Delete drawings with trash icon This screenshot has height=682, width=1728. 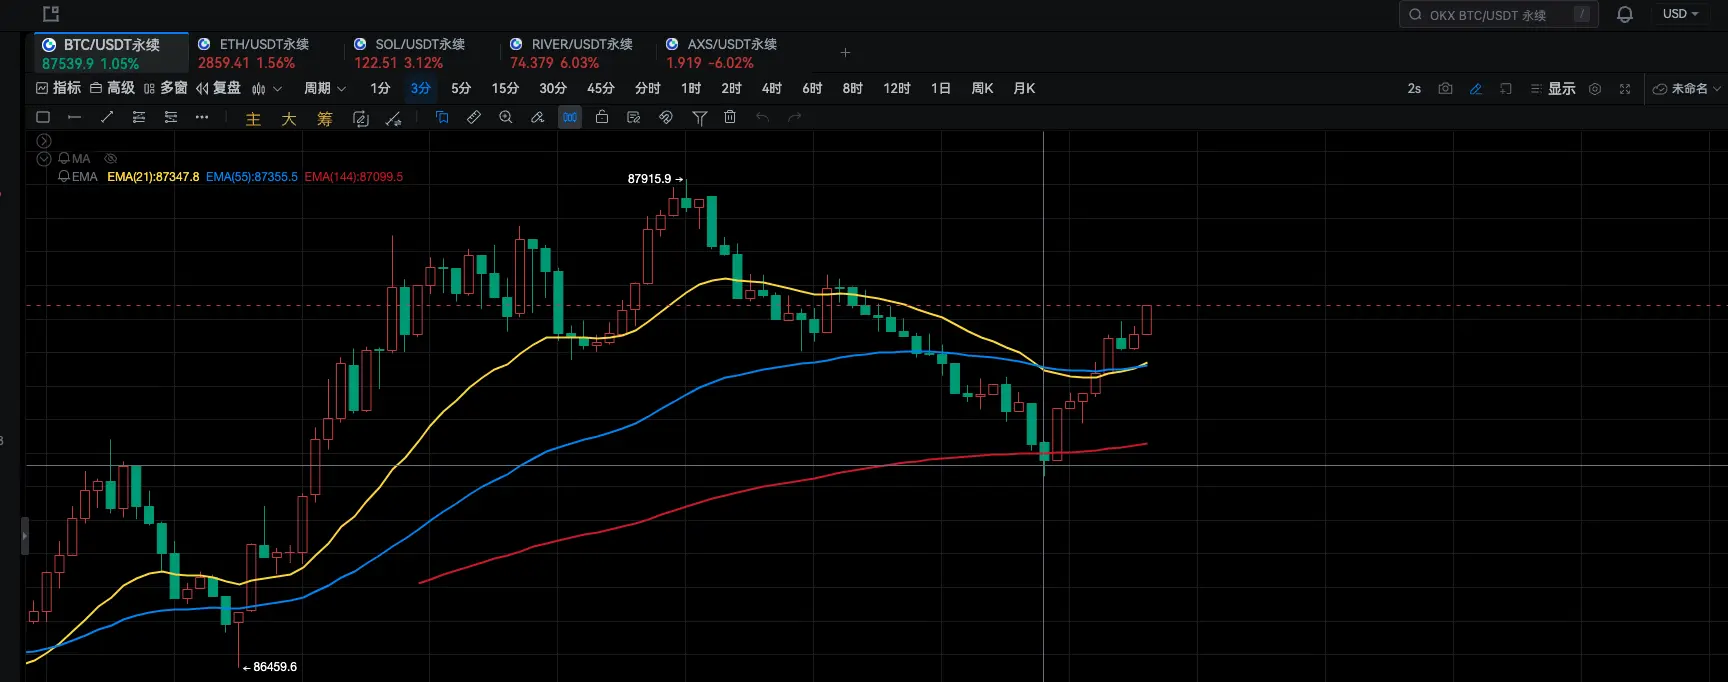[730, 117]
